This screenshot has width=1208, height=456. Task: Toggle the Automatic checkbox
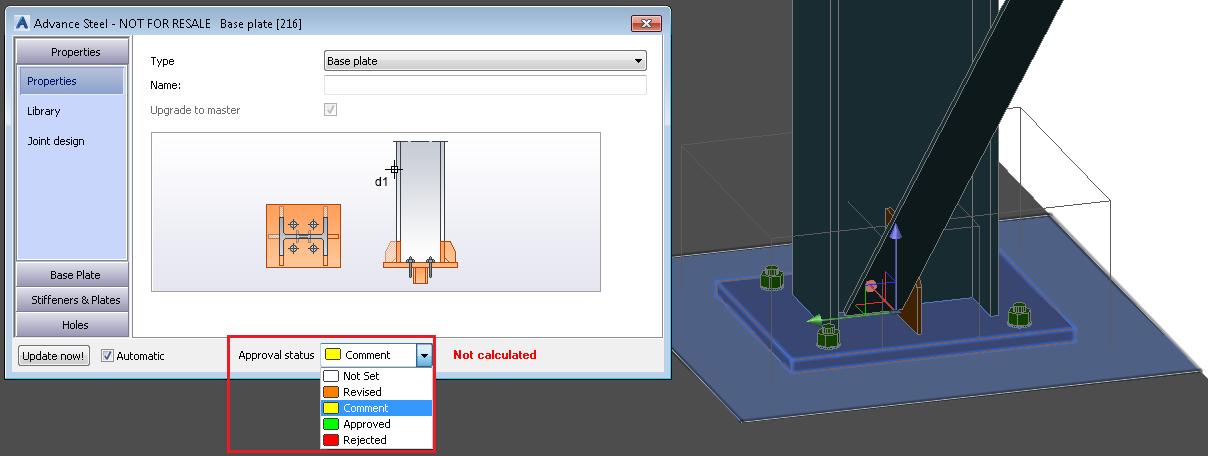click(108, 355)
